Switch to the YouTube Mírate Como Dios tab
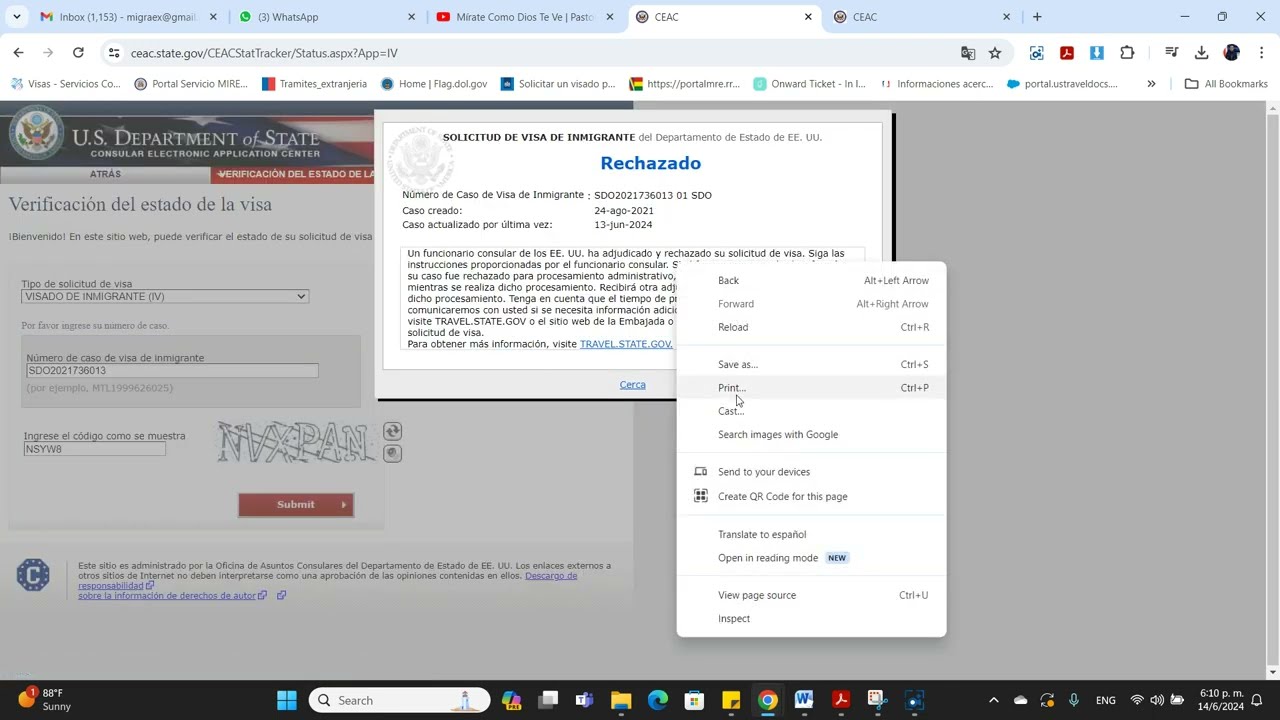 pos(525,17)
